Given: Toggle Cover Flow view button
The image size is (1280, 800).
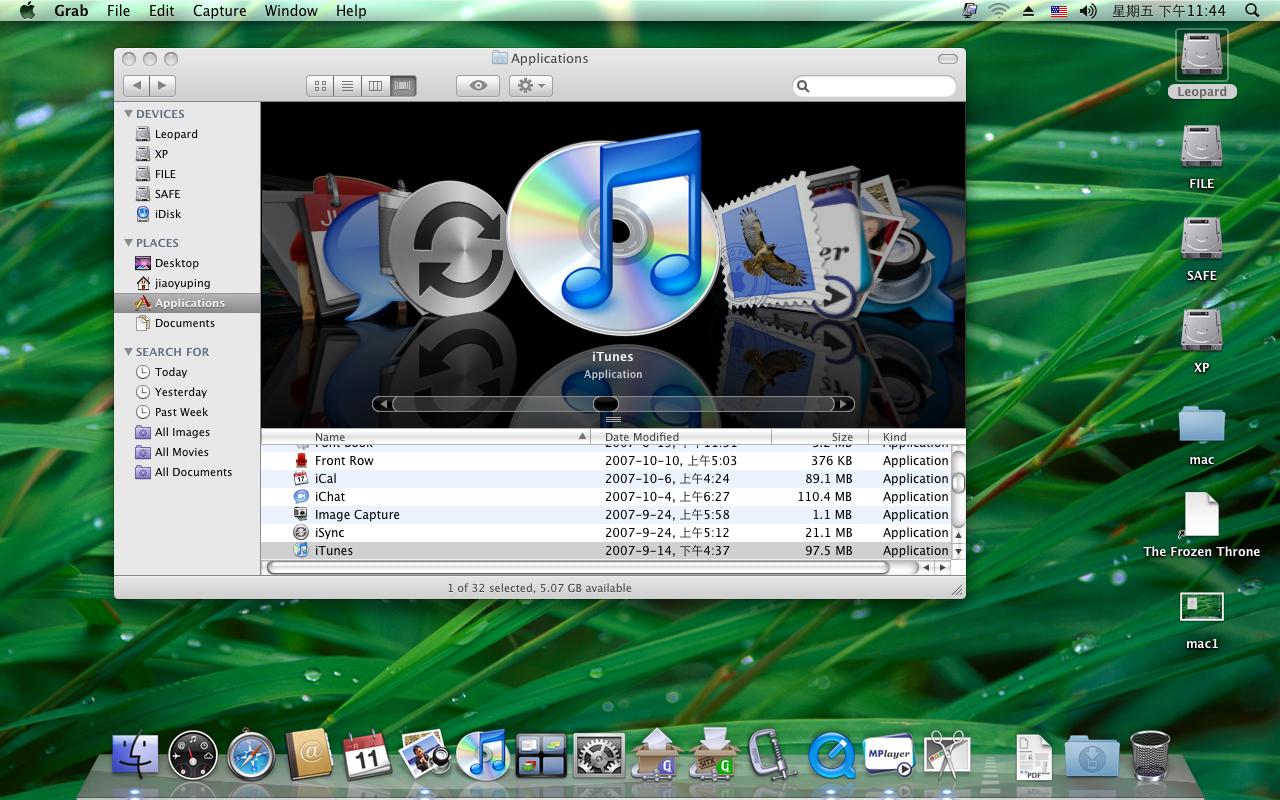Looking at the screenshot, I should click(403, 86).
